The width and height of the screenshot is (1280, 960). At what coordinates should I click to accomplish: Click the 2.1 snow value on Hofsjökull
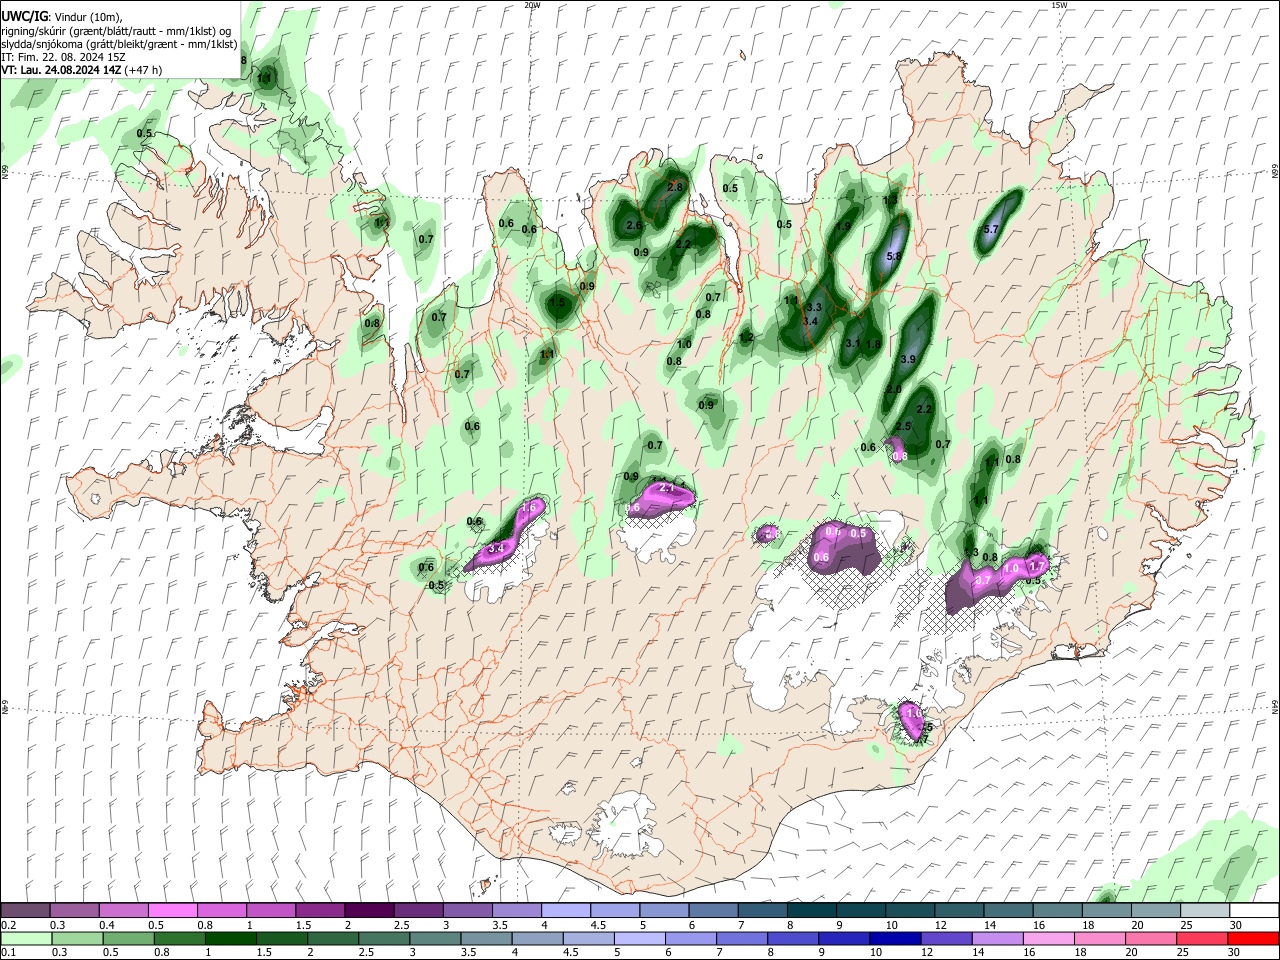click(x=667, y=488)
